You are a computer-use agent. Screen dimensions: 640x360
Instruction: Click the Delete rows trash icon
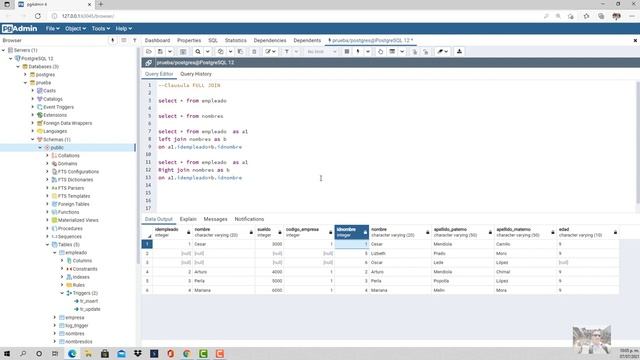point(254,51)
